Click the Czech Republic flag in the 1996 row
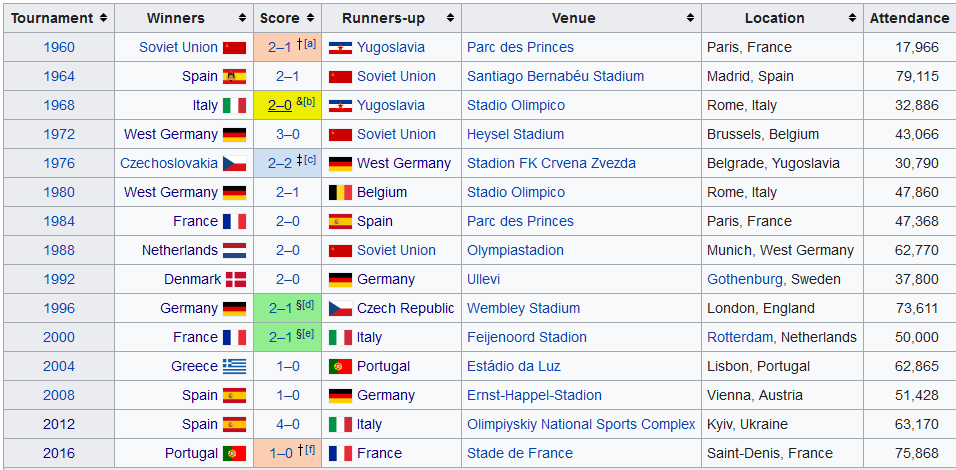The height and width of the screenshot is (470, 956). 341,308
